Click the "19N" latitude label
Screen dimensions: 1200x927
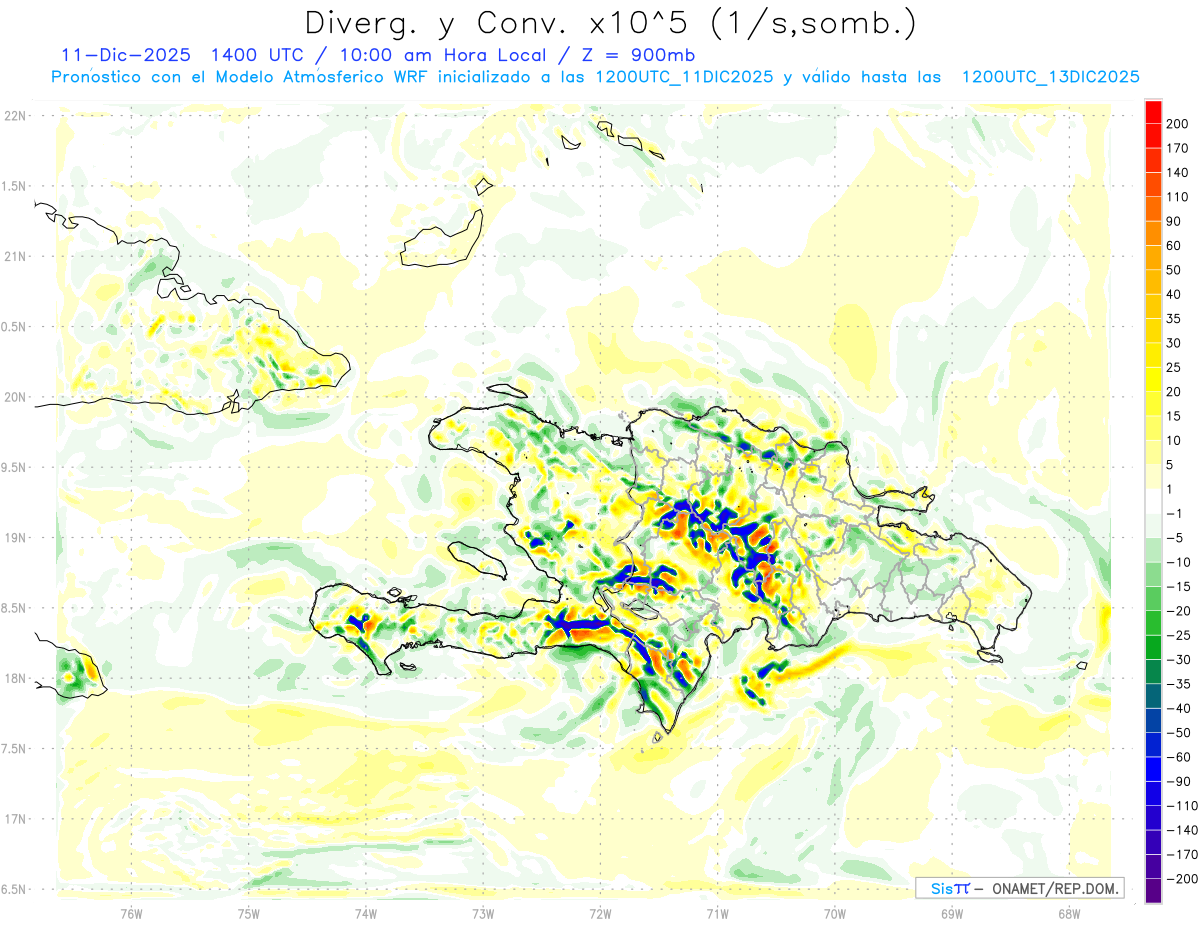click(x=14, y=538)
